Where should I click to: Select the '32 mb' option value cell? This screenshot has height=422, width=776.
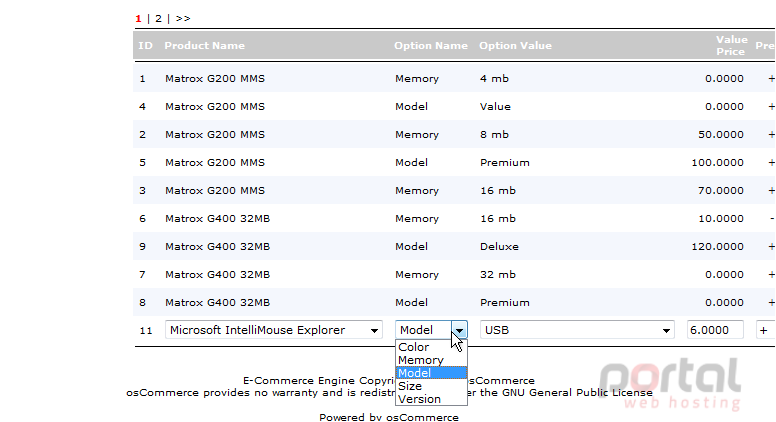coord(497,275)
